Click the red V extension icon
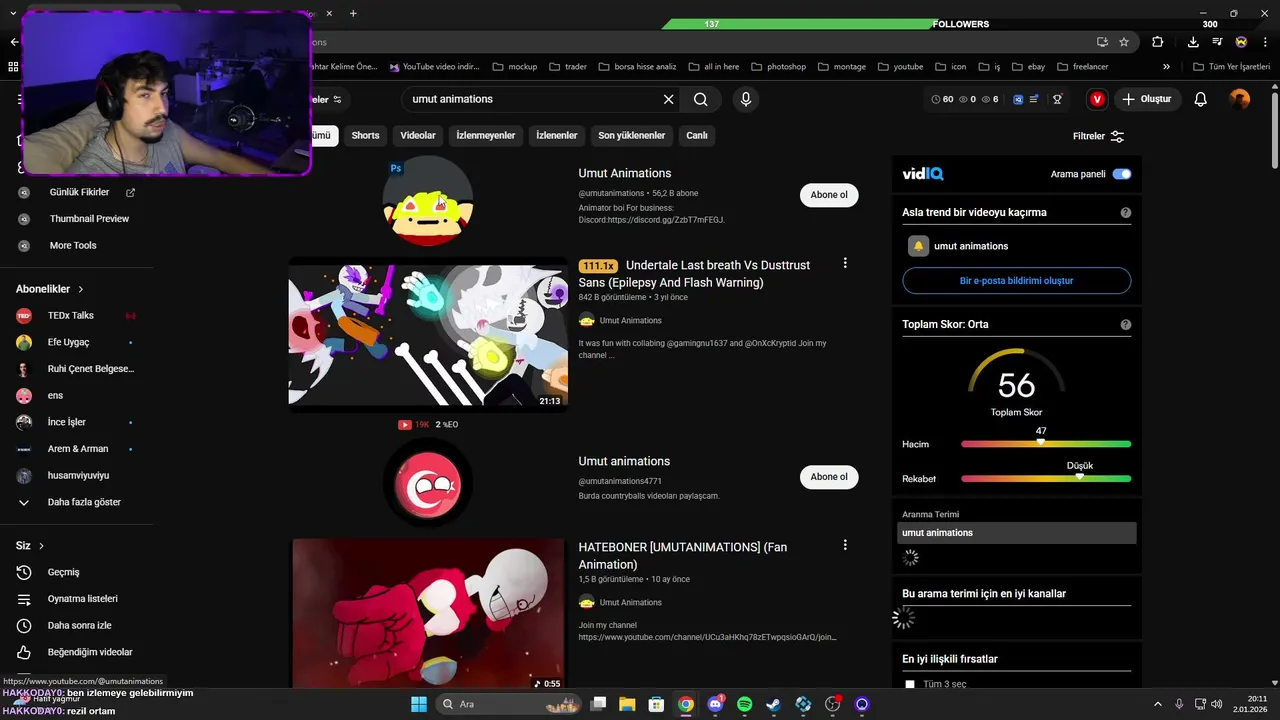 1098,99
